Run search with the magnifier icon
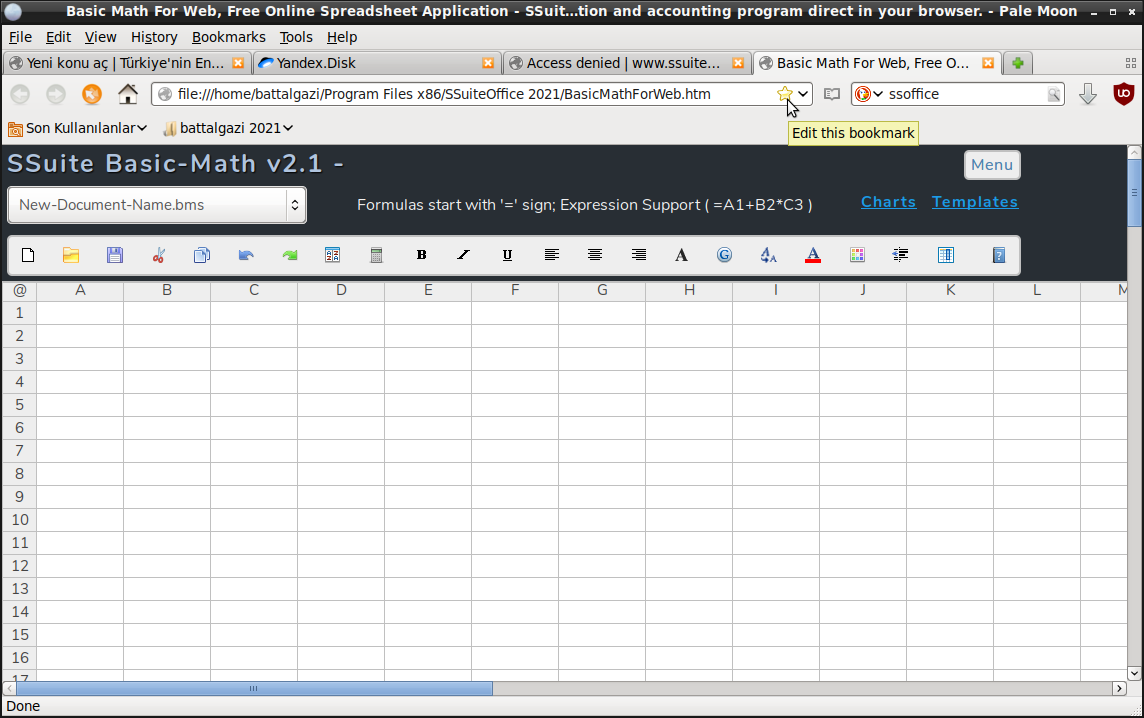Screen dimensions: 1144x718 coord(1054,94)
